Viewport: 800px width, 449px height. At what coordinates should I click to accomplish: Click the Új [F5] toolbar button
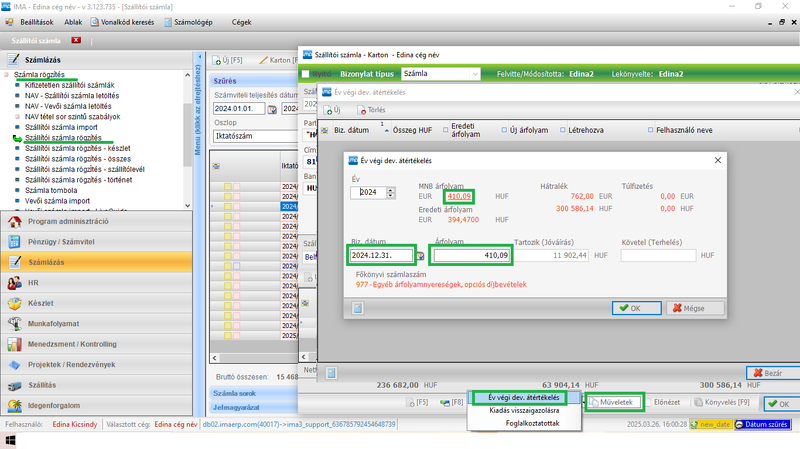(228, 60)
